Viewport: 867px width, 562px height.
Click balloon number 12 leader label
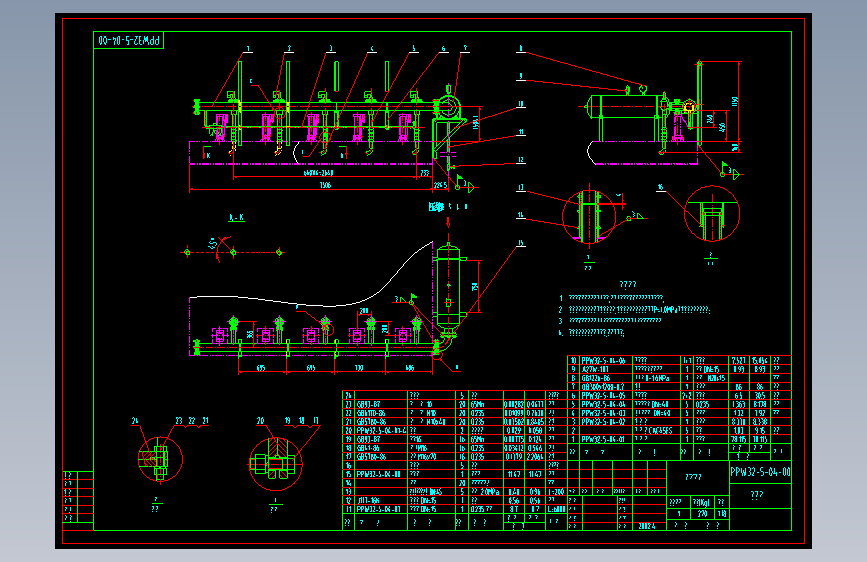[x=520, y=160]
